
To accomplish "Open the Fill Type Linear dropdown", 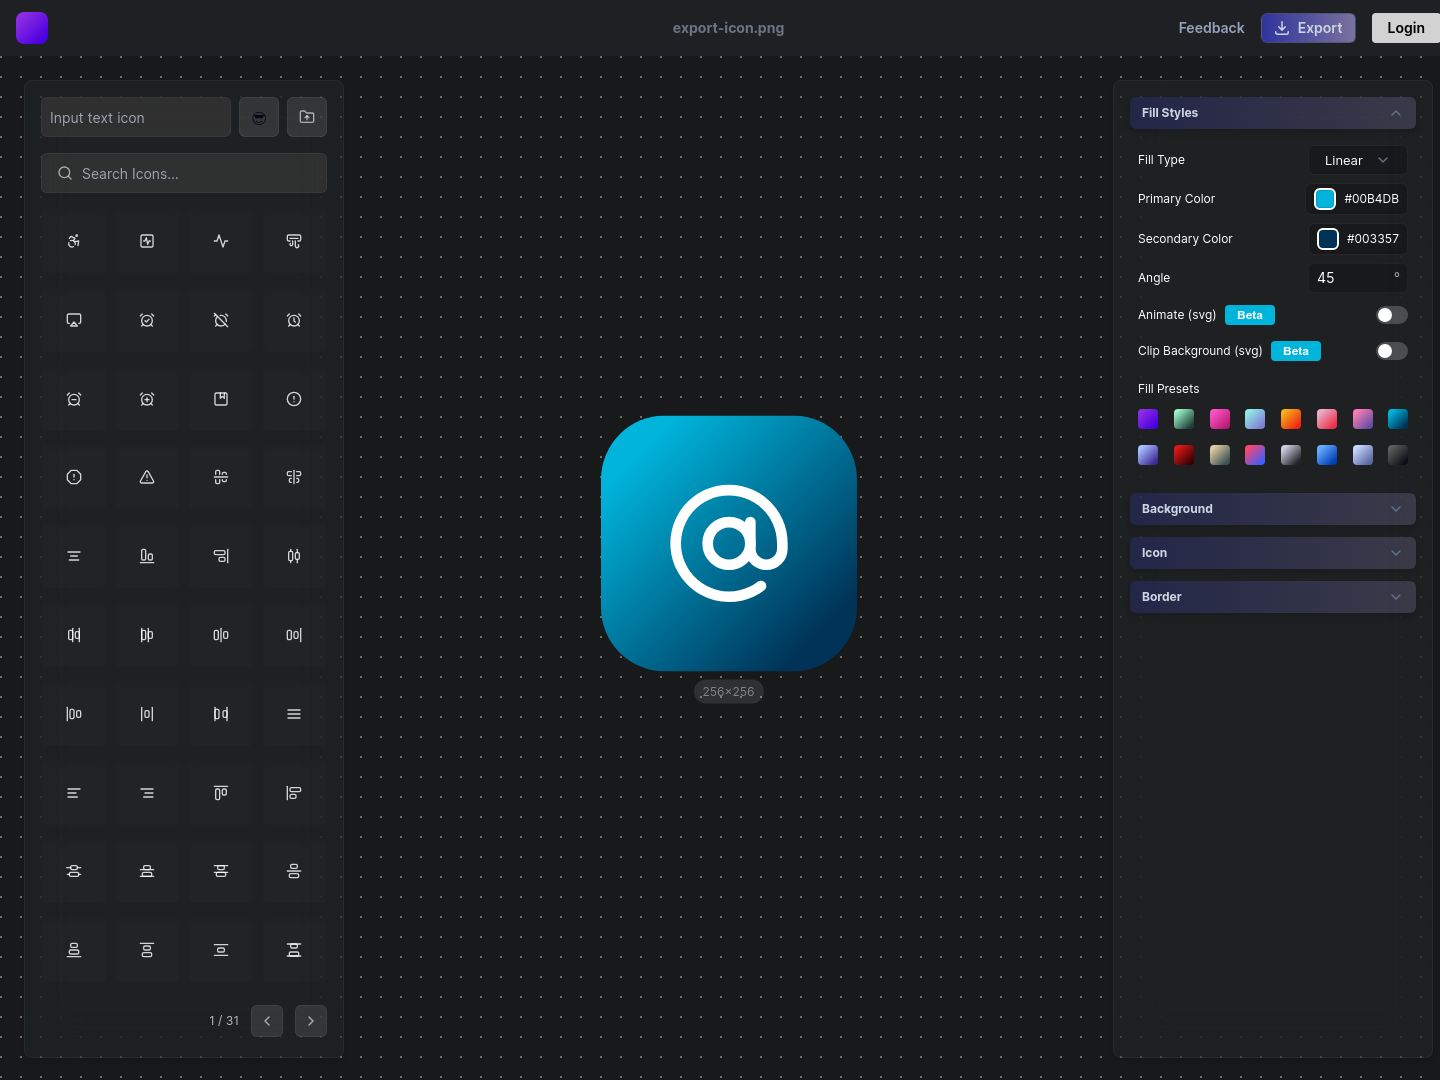I will [1357, 160].
